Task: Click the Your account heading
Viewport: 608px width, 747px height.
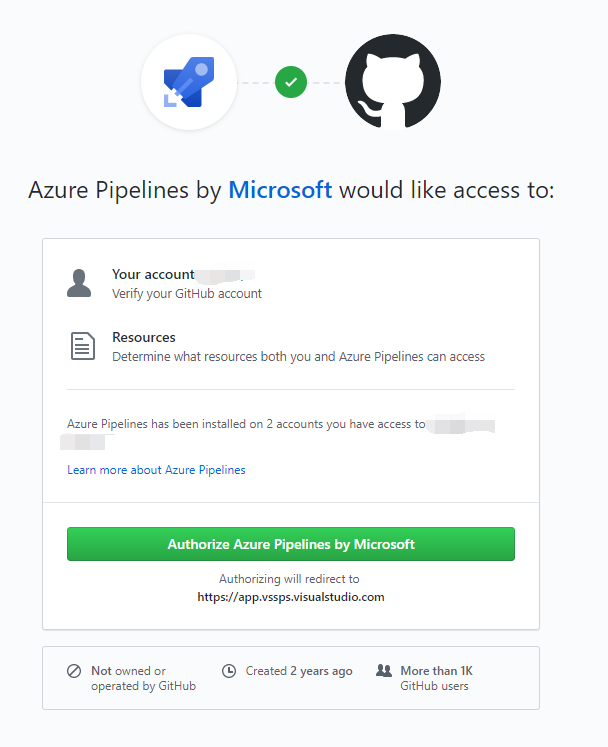Action: 153,274
